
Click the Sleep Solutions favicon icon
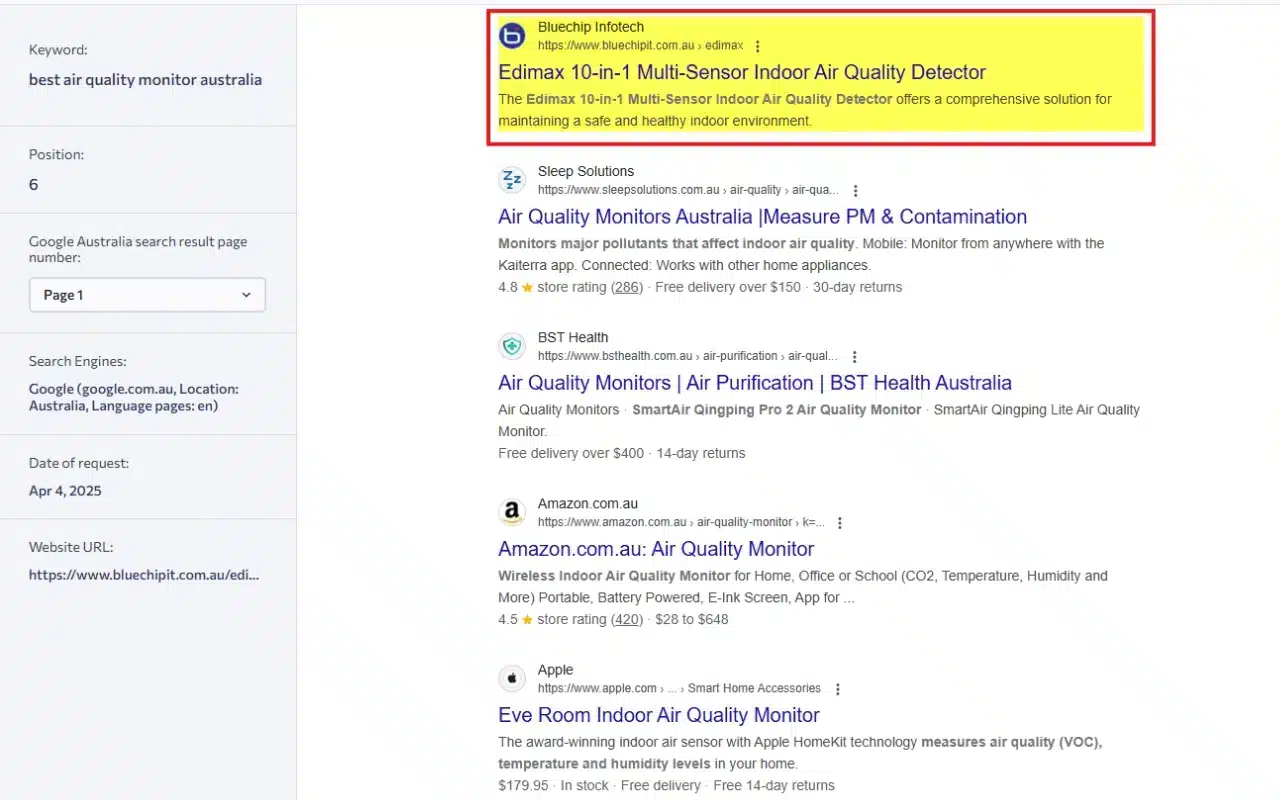tap(512, 180)
